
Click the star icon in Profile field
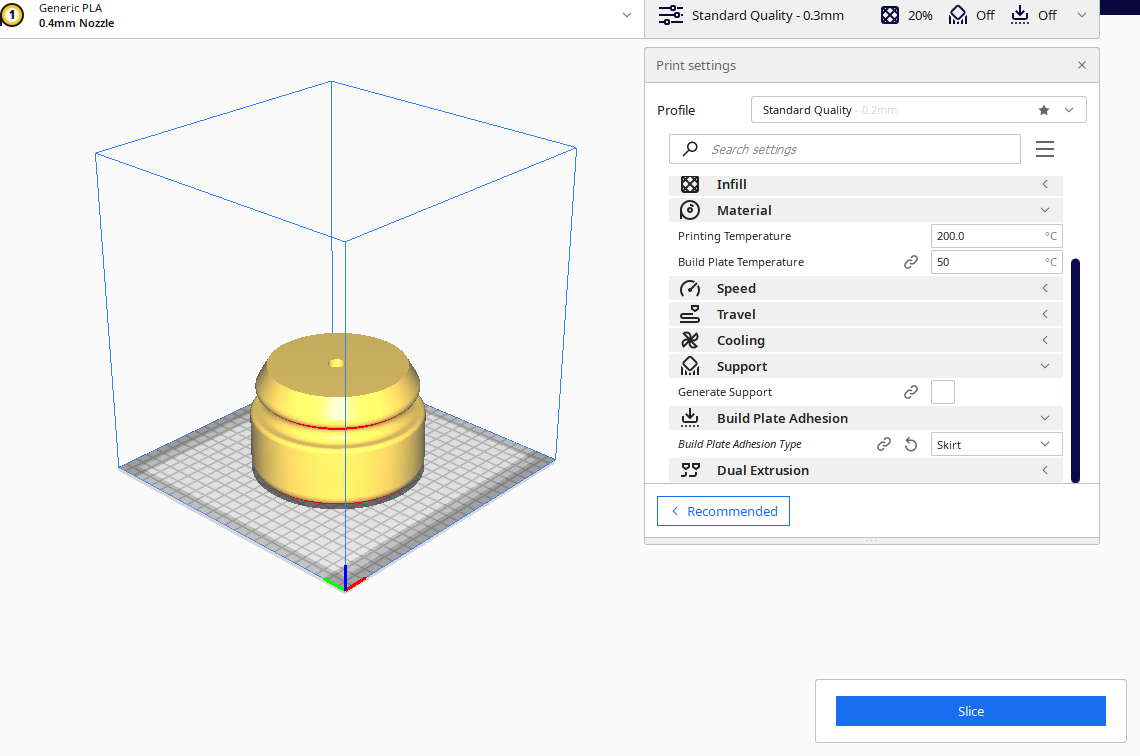pyautogui.click(x=1044, y=110)
